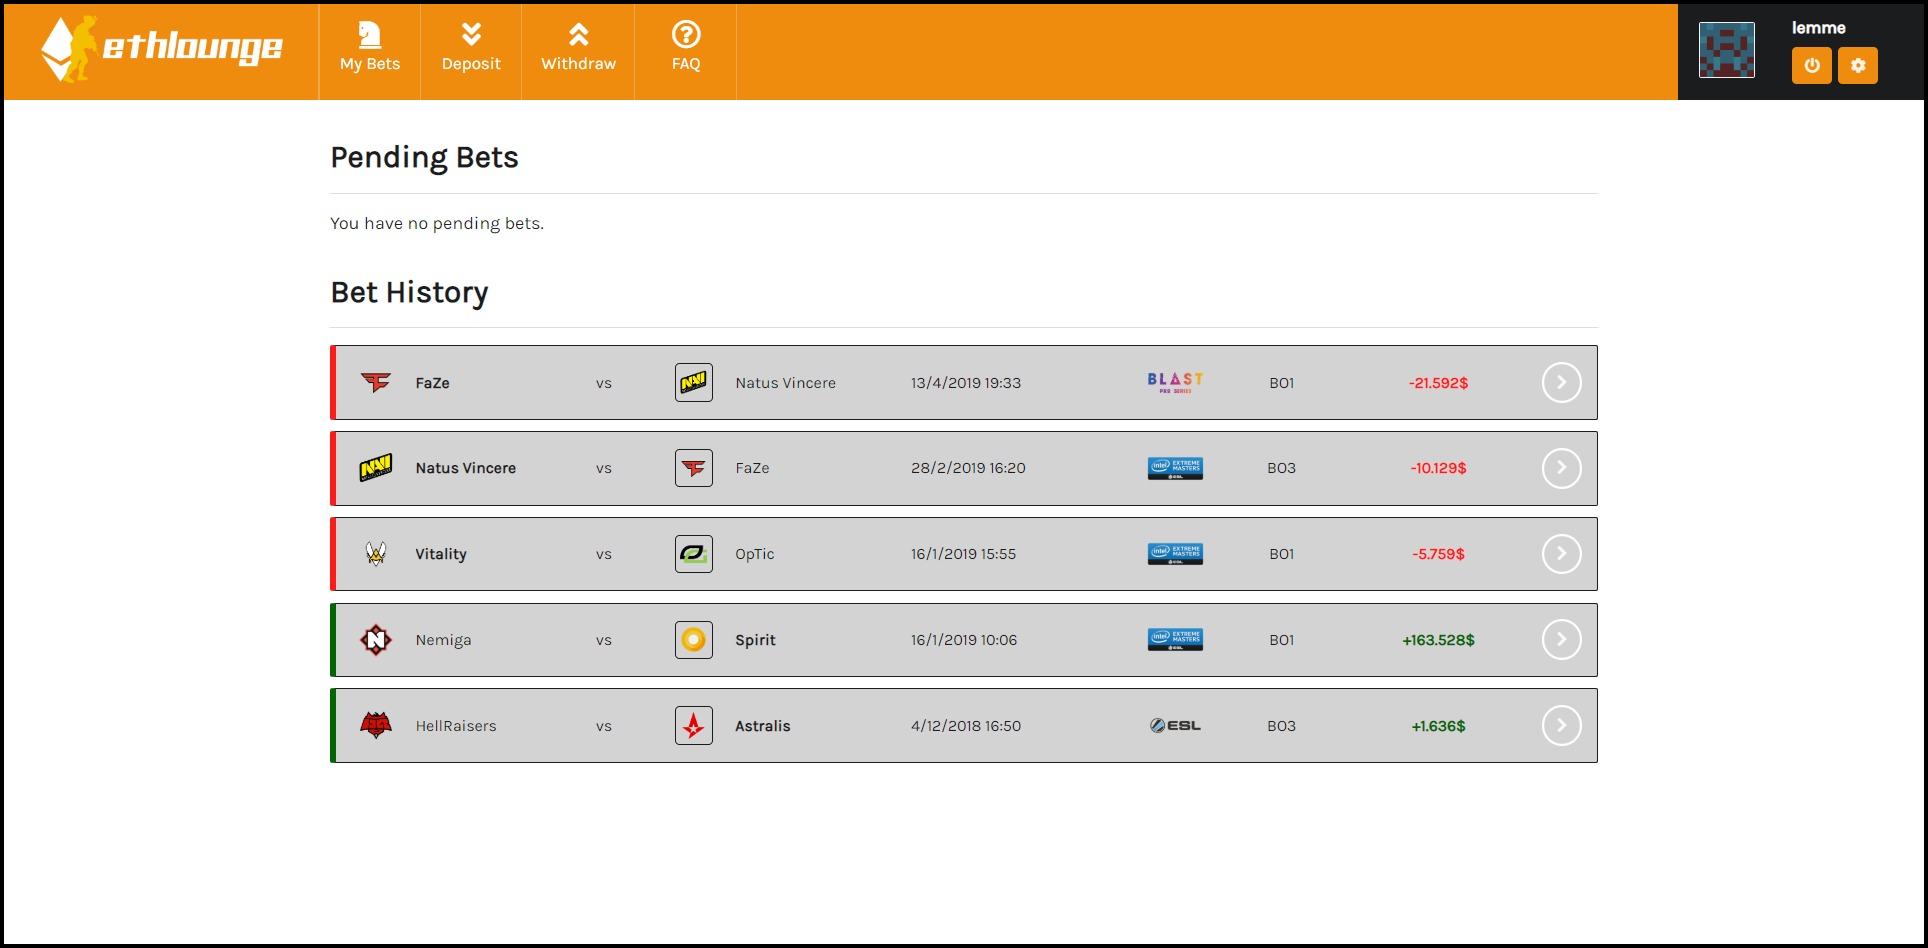The image size is (1928, 948).
Task: Click the lemme username
Action: [1818, 28]
